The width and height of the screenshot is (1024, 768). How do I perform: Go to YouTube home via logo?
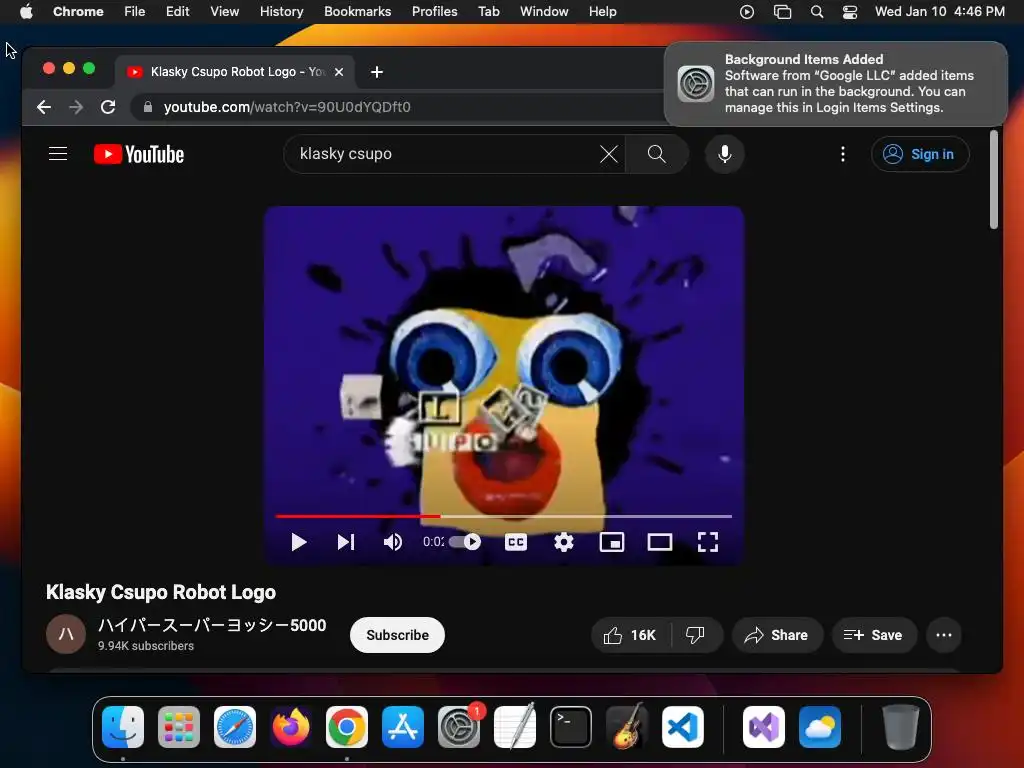pos(139,154)
